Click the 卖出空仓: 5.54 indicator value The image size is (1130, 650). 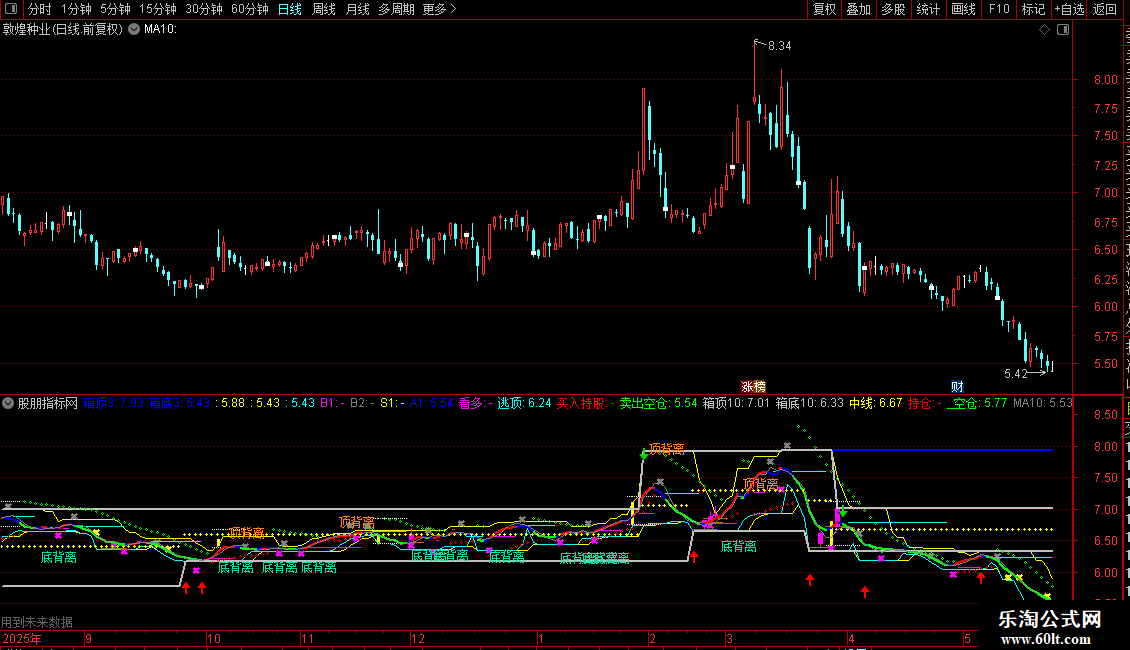tap(658, 404)
